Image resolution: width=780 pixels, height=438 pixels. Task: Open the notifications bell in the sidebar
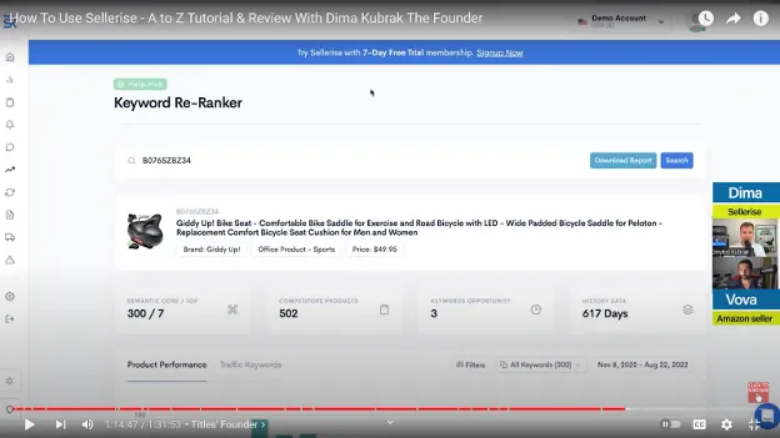(10, 124)
